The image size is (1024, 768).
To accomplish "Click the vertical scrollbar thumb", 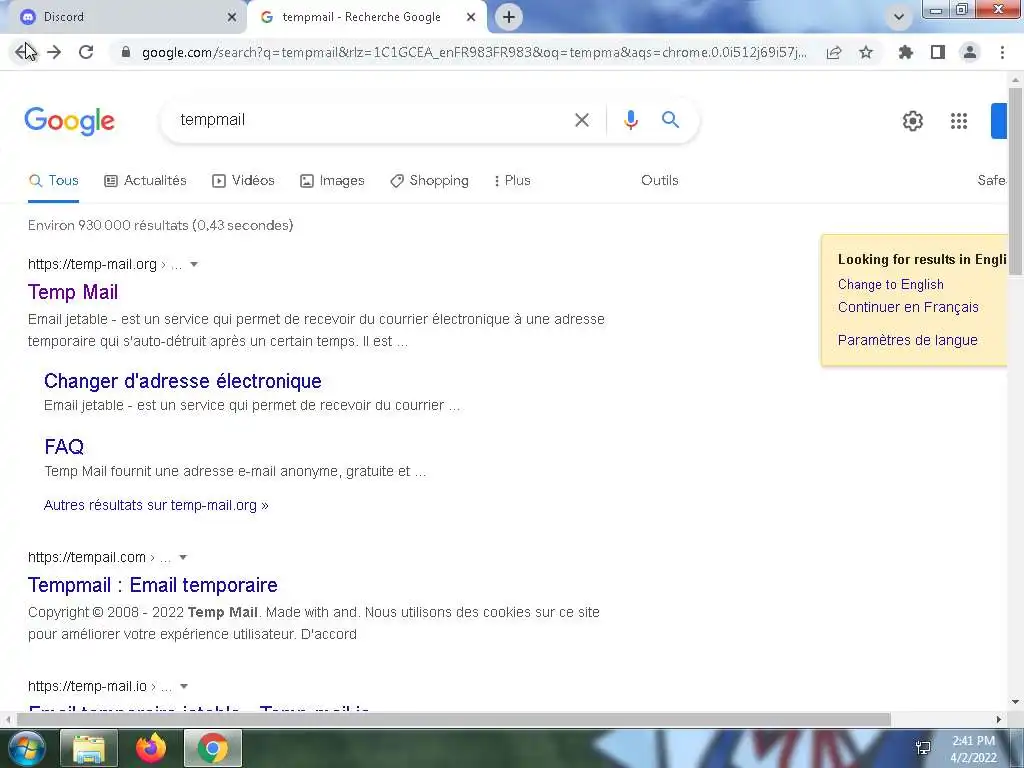I will pos(1016,183).
